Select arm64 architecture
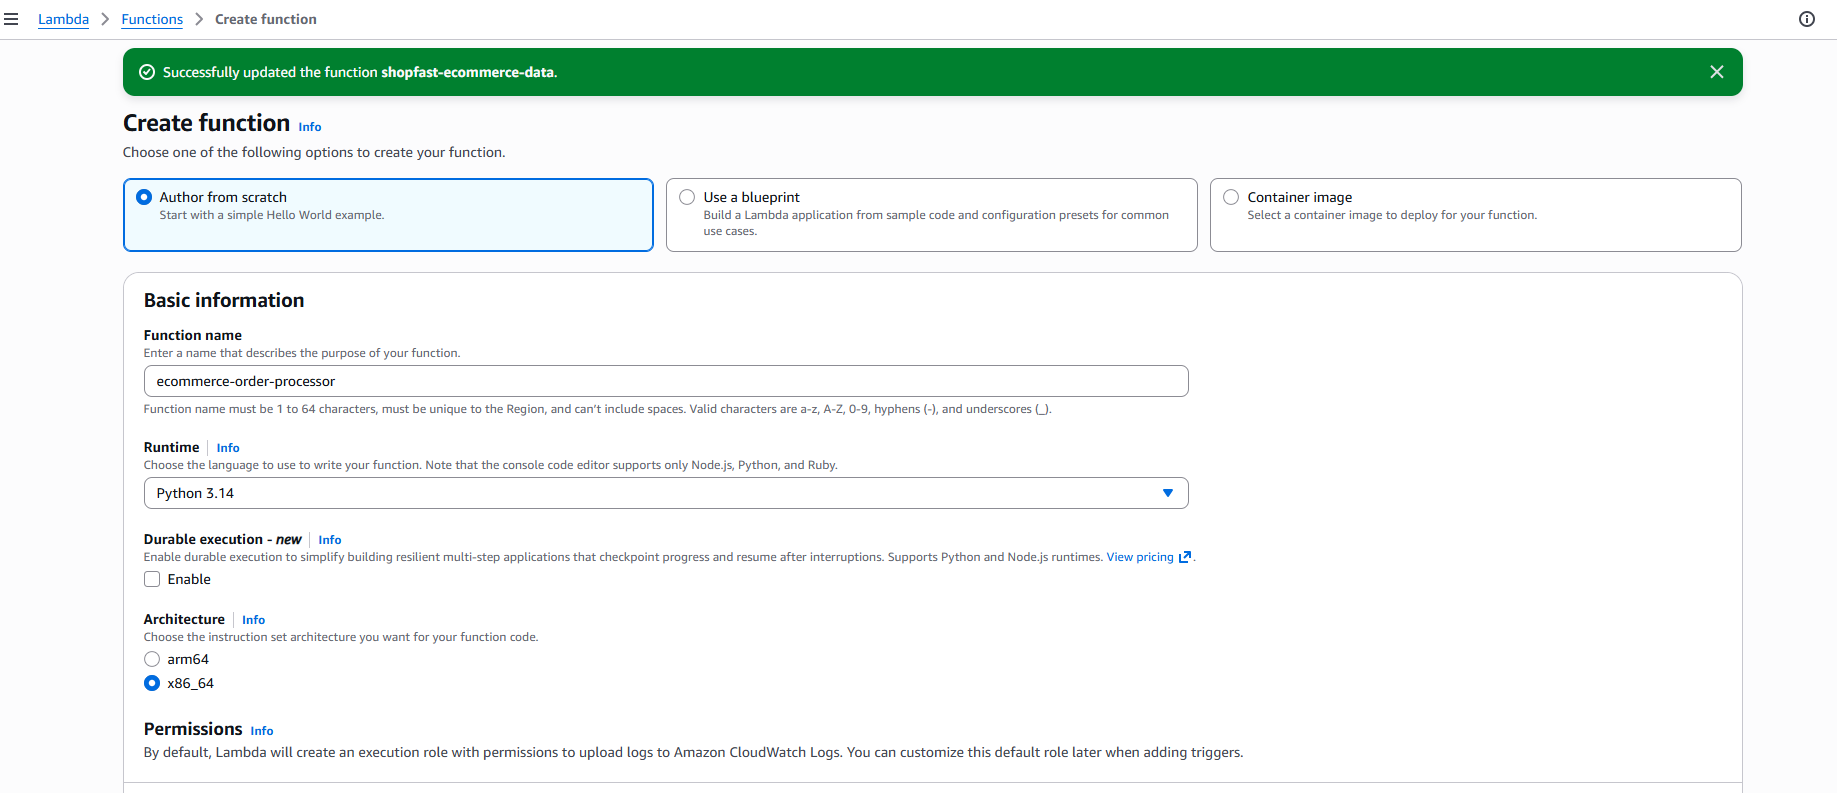The width and height of the screenshot is (1837, 793). point(152,659)
